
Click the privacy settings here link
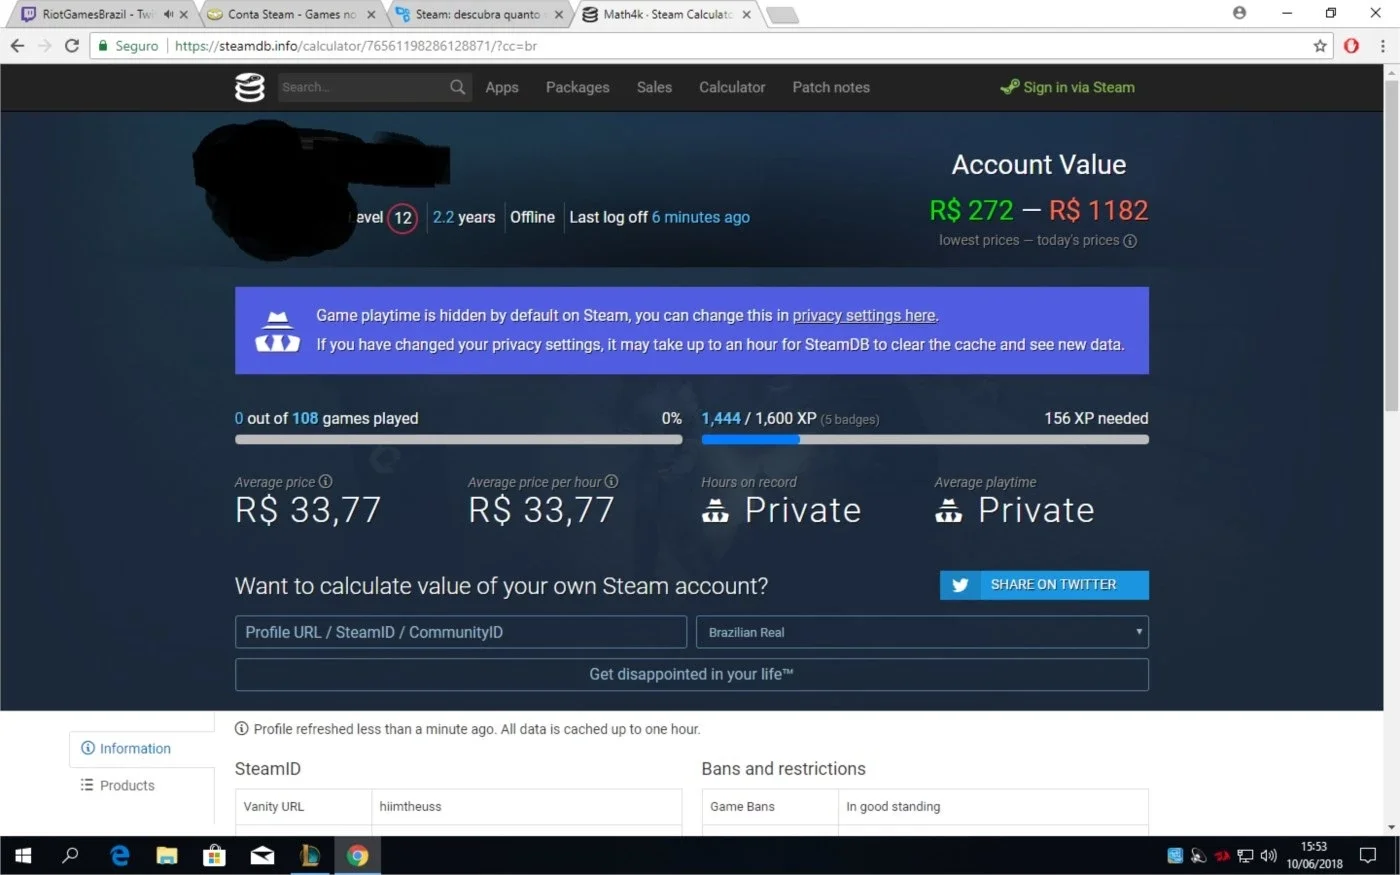(864, 316)
